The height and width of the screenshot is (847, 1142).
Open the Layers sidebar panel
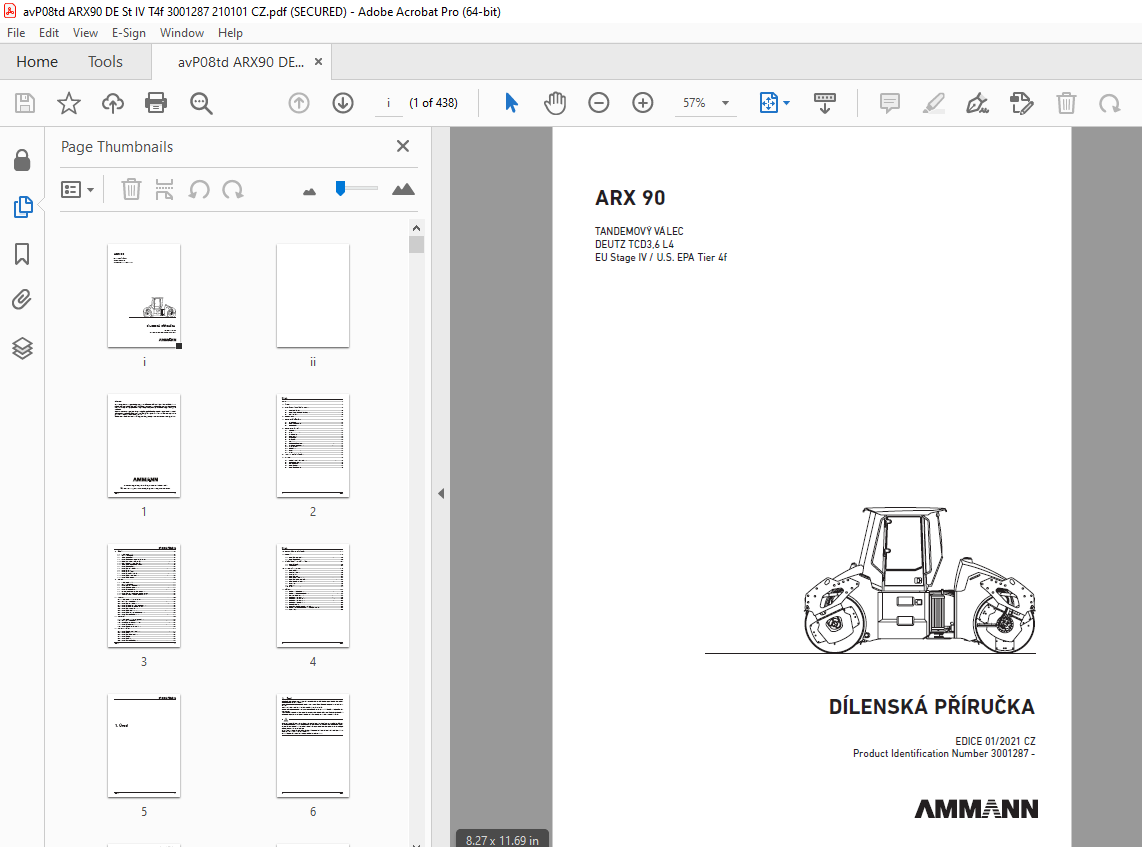click(23, 348)
